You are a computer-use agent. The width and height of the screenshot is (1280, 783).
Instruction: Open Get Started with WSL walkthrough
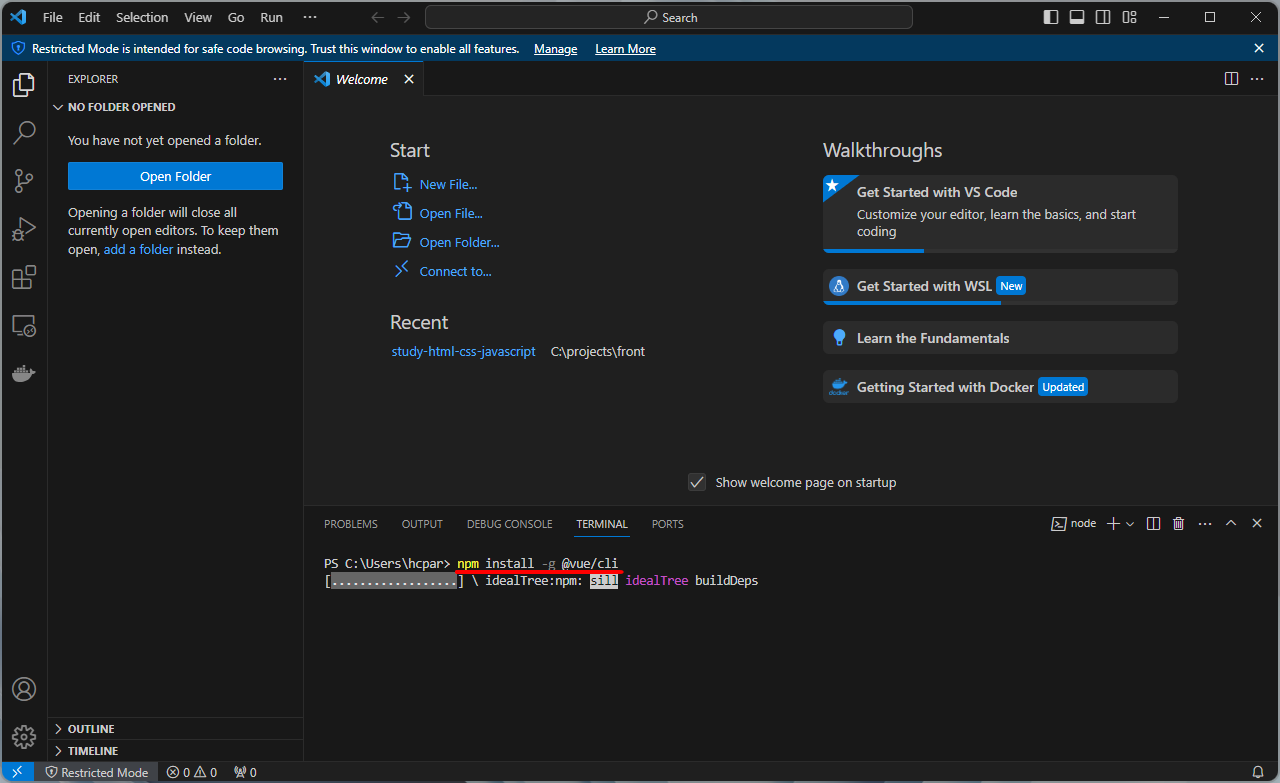click(1000, 286)
